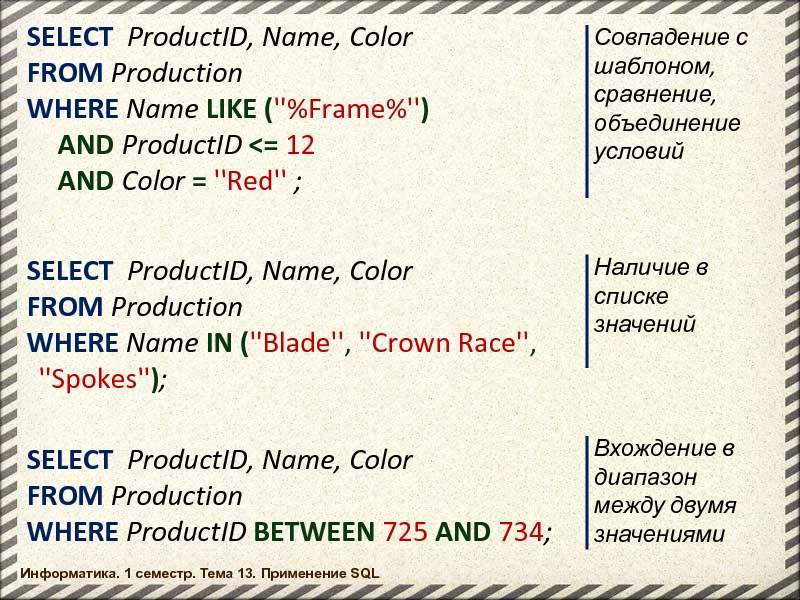Viewport: 800px width, 600px height.
Task: Click the "Наличие в списке значений" note
Action: coord(651,296)
